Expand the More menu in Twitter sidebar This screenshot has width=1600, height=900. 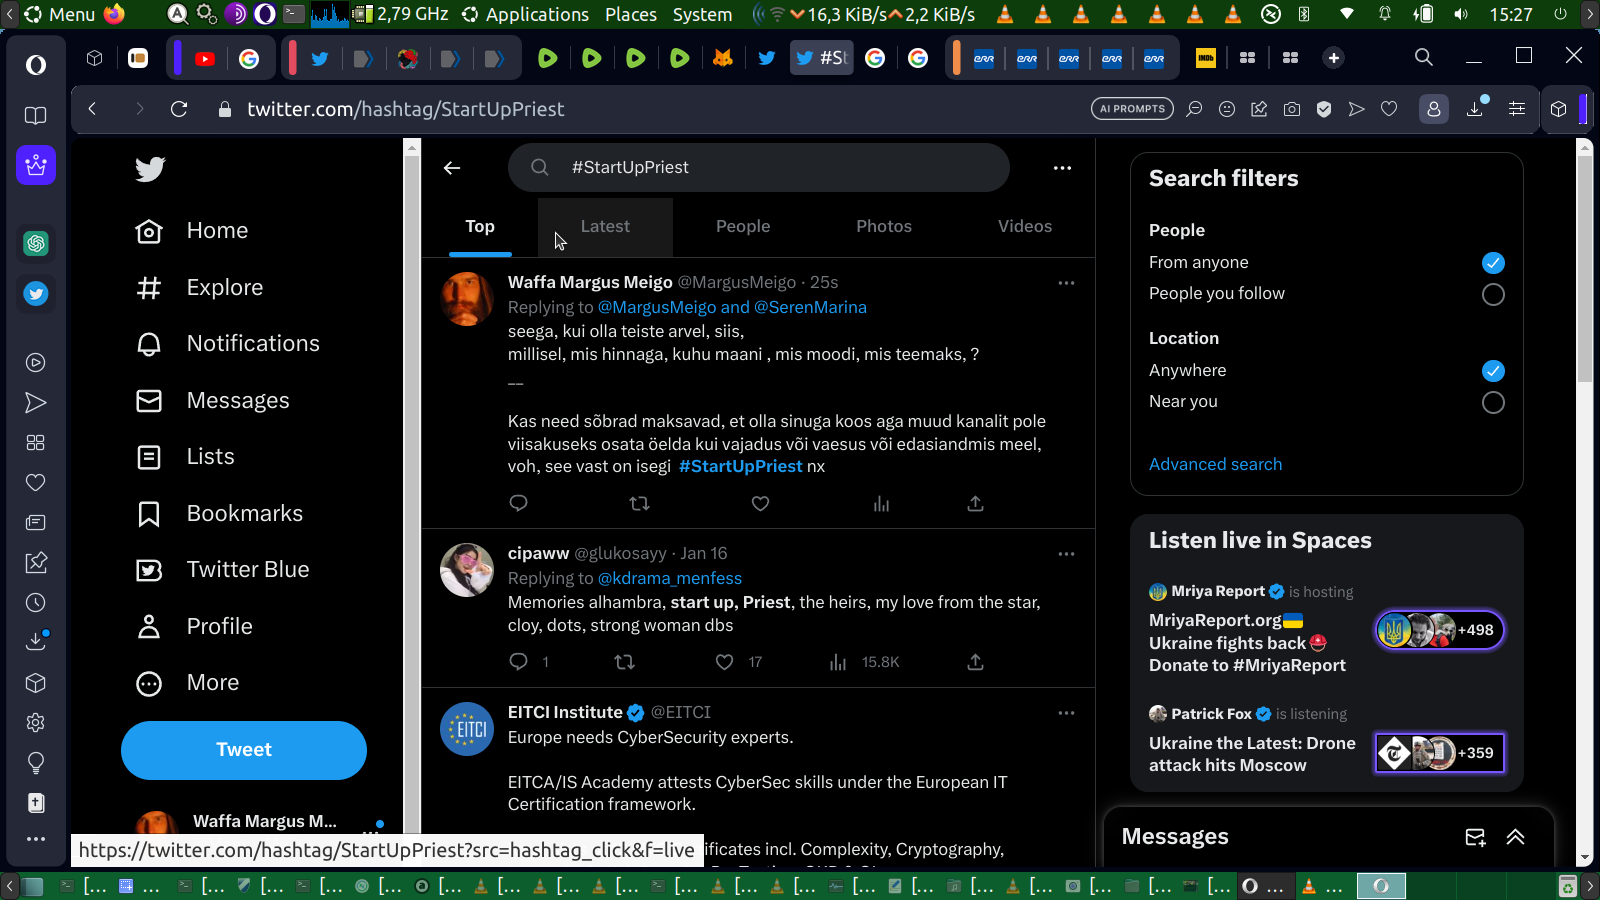188,683
